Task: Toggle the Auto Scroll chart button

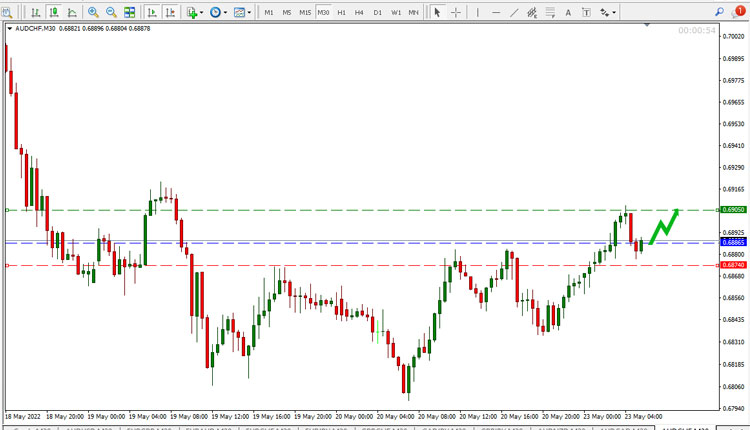Action: (152, 12)
